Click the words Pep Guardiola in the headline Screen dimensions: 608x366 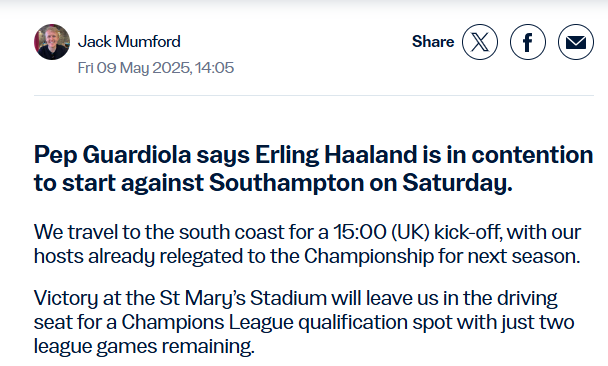(112, 155)
